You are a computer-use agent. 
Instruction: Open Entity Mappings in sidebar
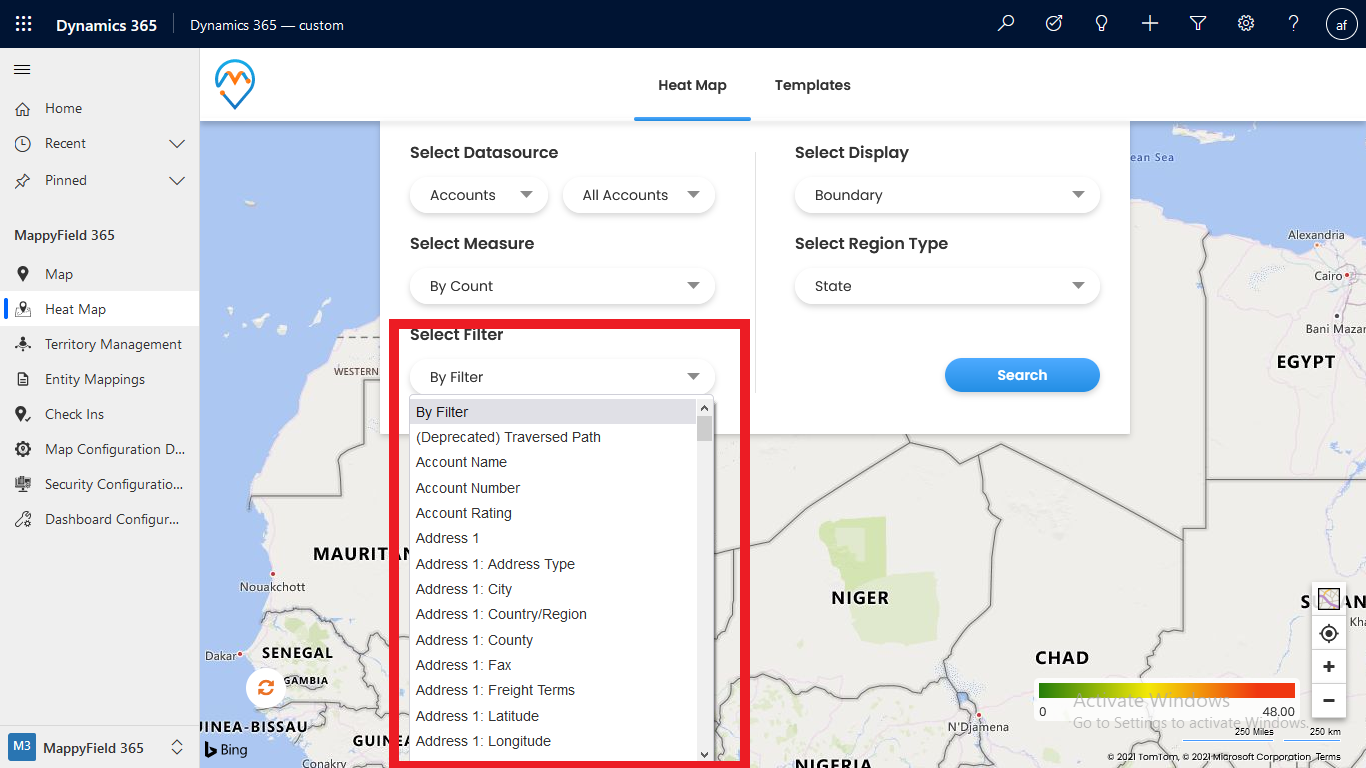99,379
